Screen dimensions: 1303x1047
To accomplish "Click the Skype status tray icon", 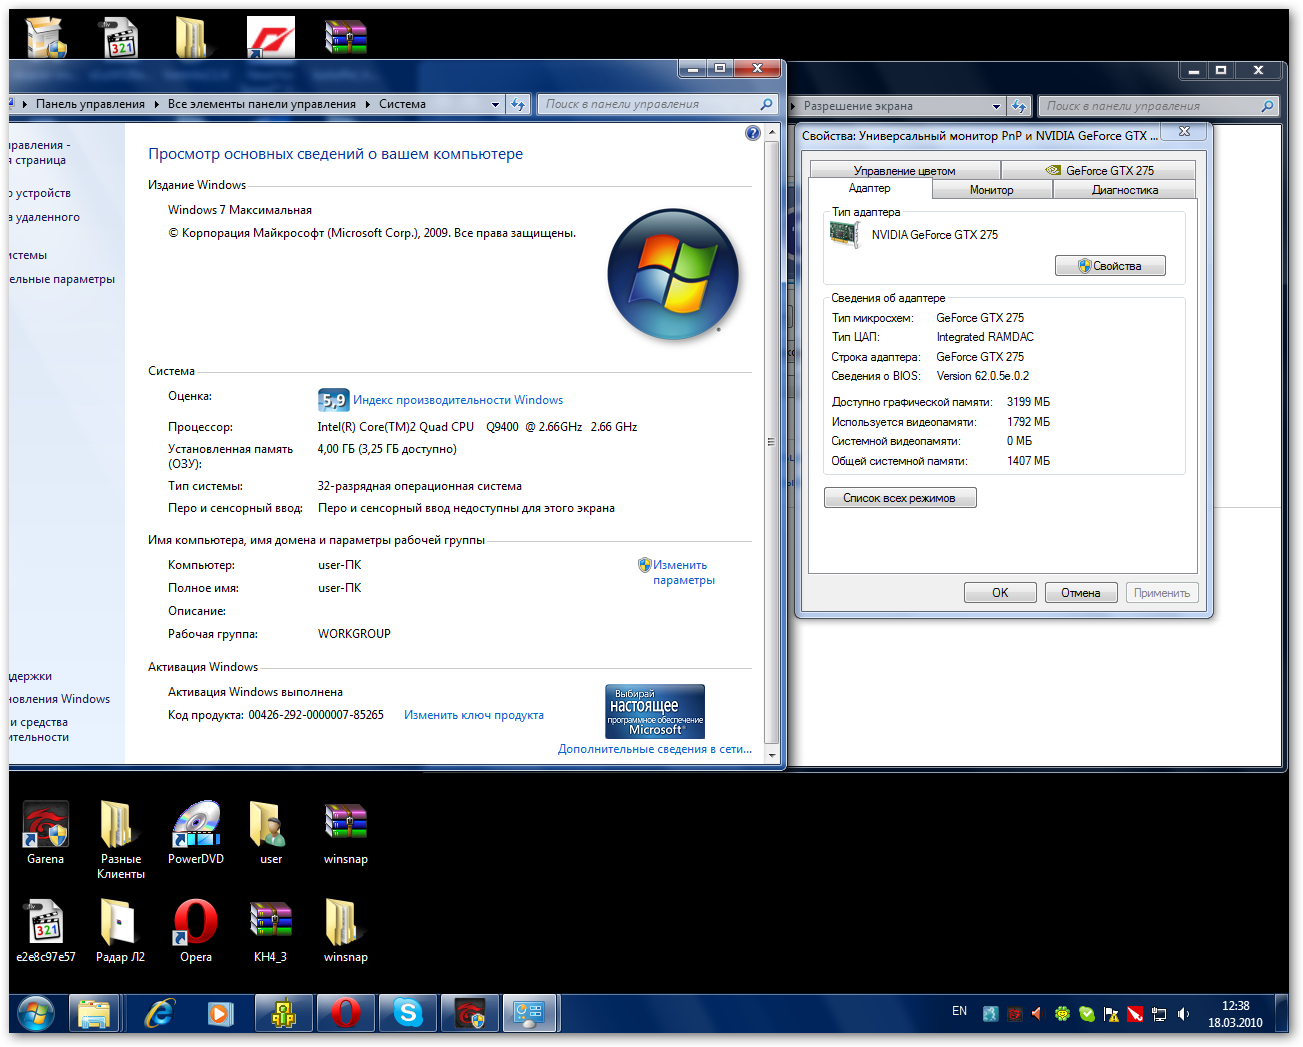I will [1087, 1014].
